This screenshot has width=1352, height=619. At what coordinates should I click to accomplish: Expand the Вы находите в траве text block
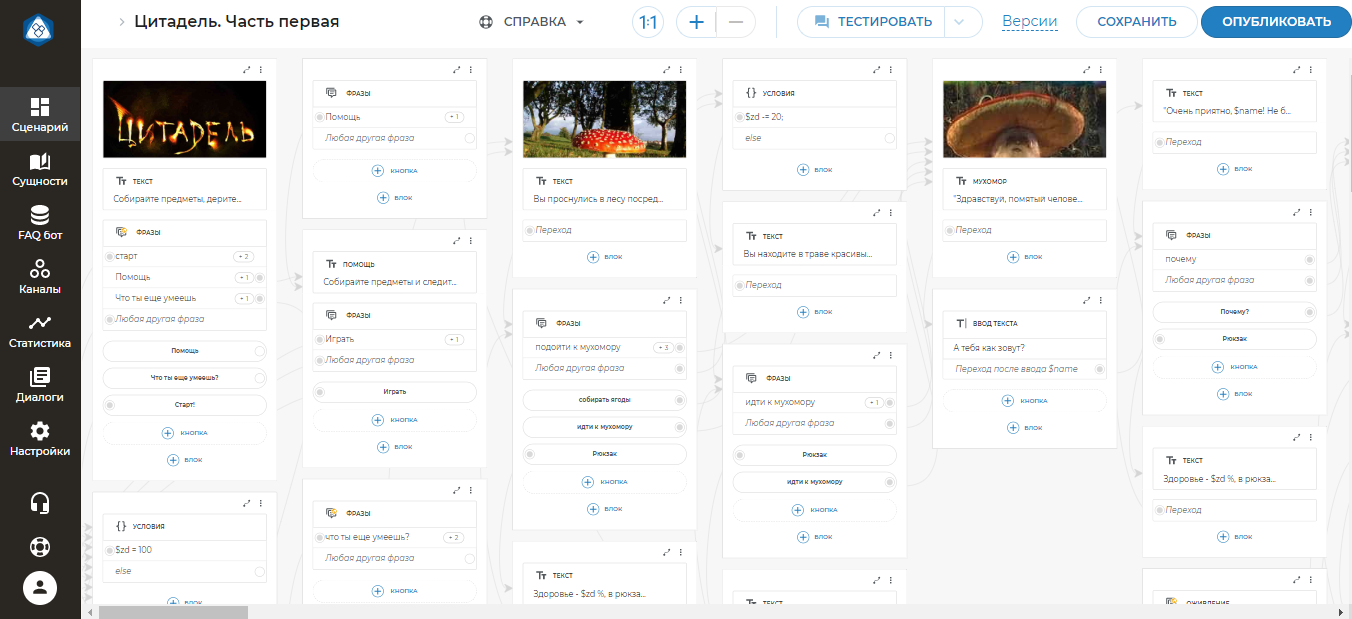(x=876, y=213)
